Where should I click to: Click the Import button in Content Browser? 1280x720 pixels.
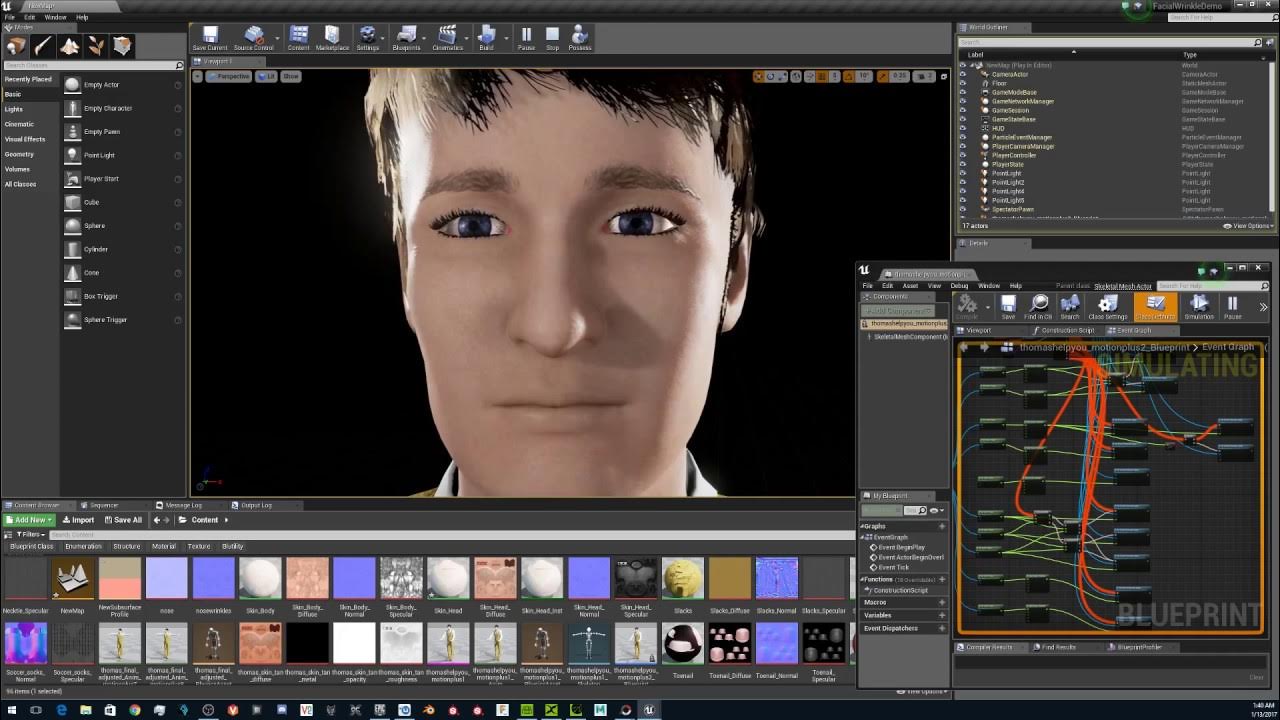78,520
